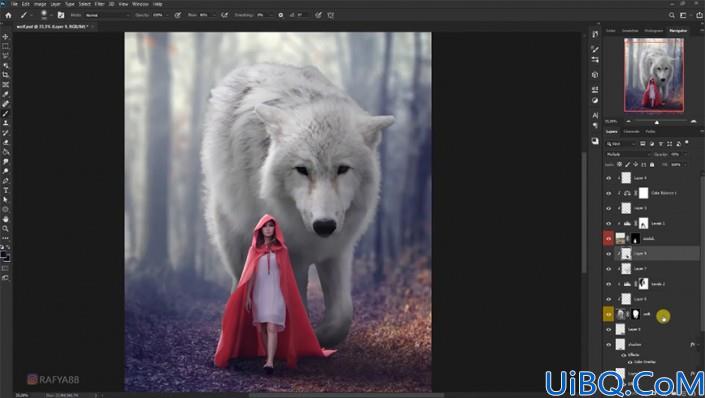
Task: Click Navigator zoom in large mountains button
Action: (x=694, y=121)
